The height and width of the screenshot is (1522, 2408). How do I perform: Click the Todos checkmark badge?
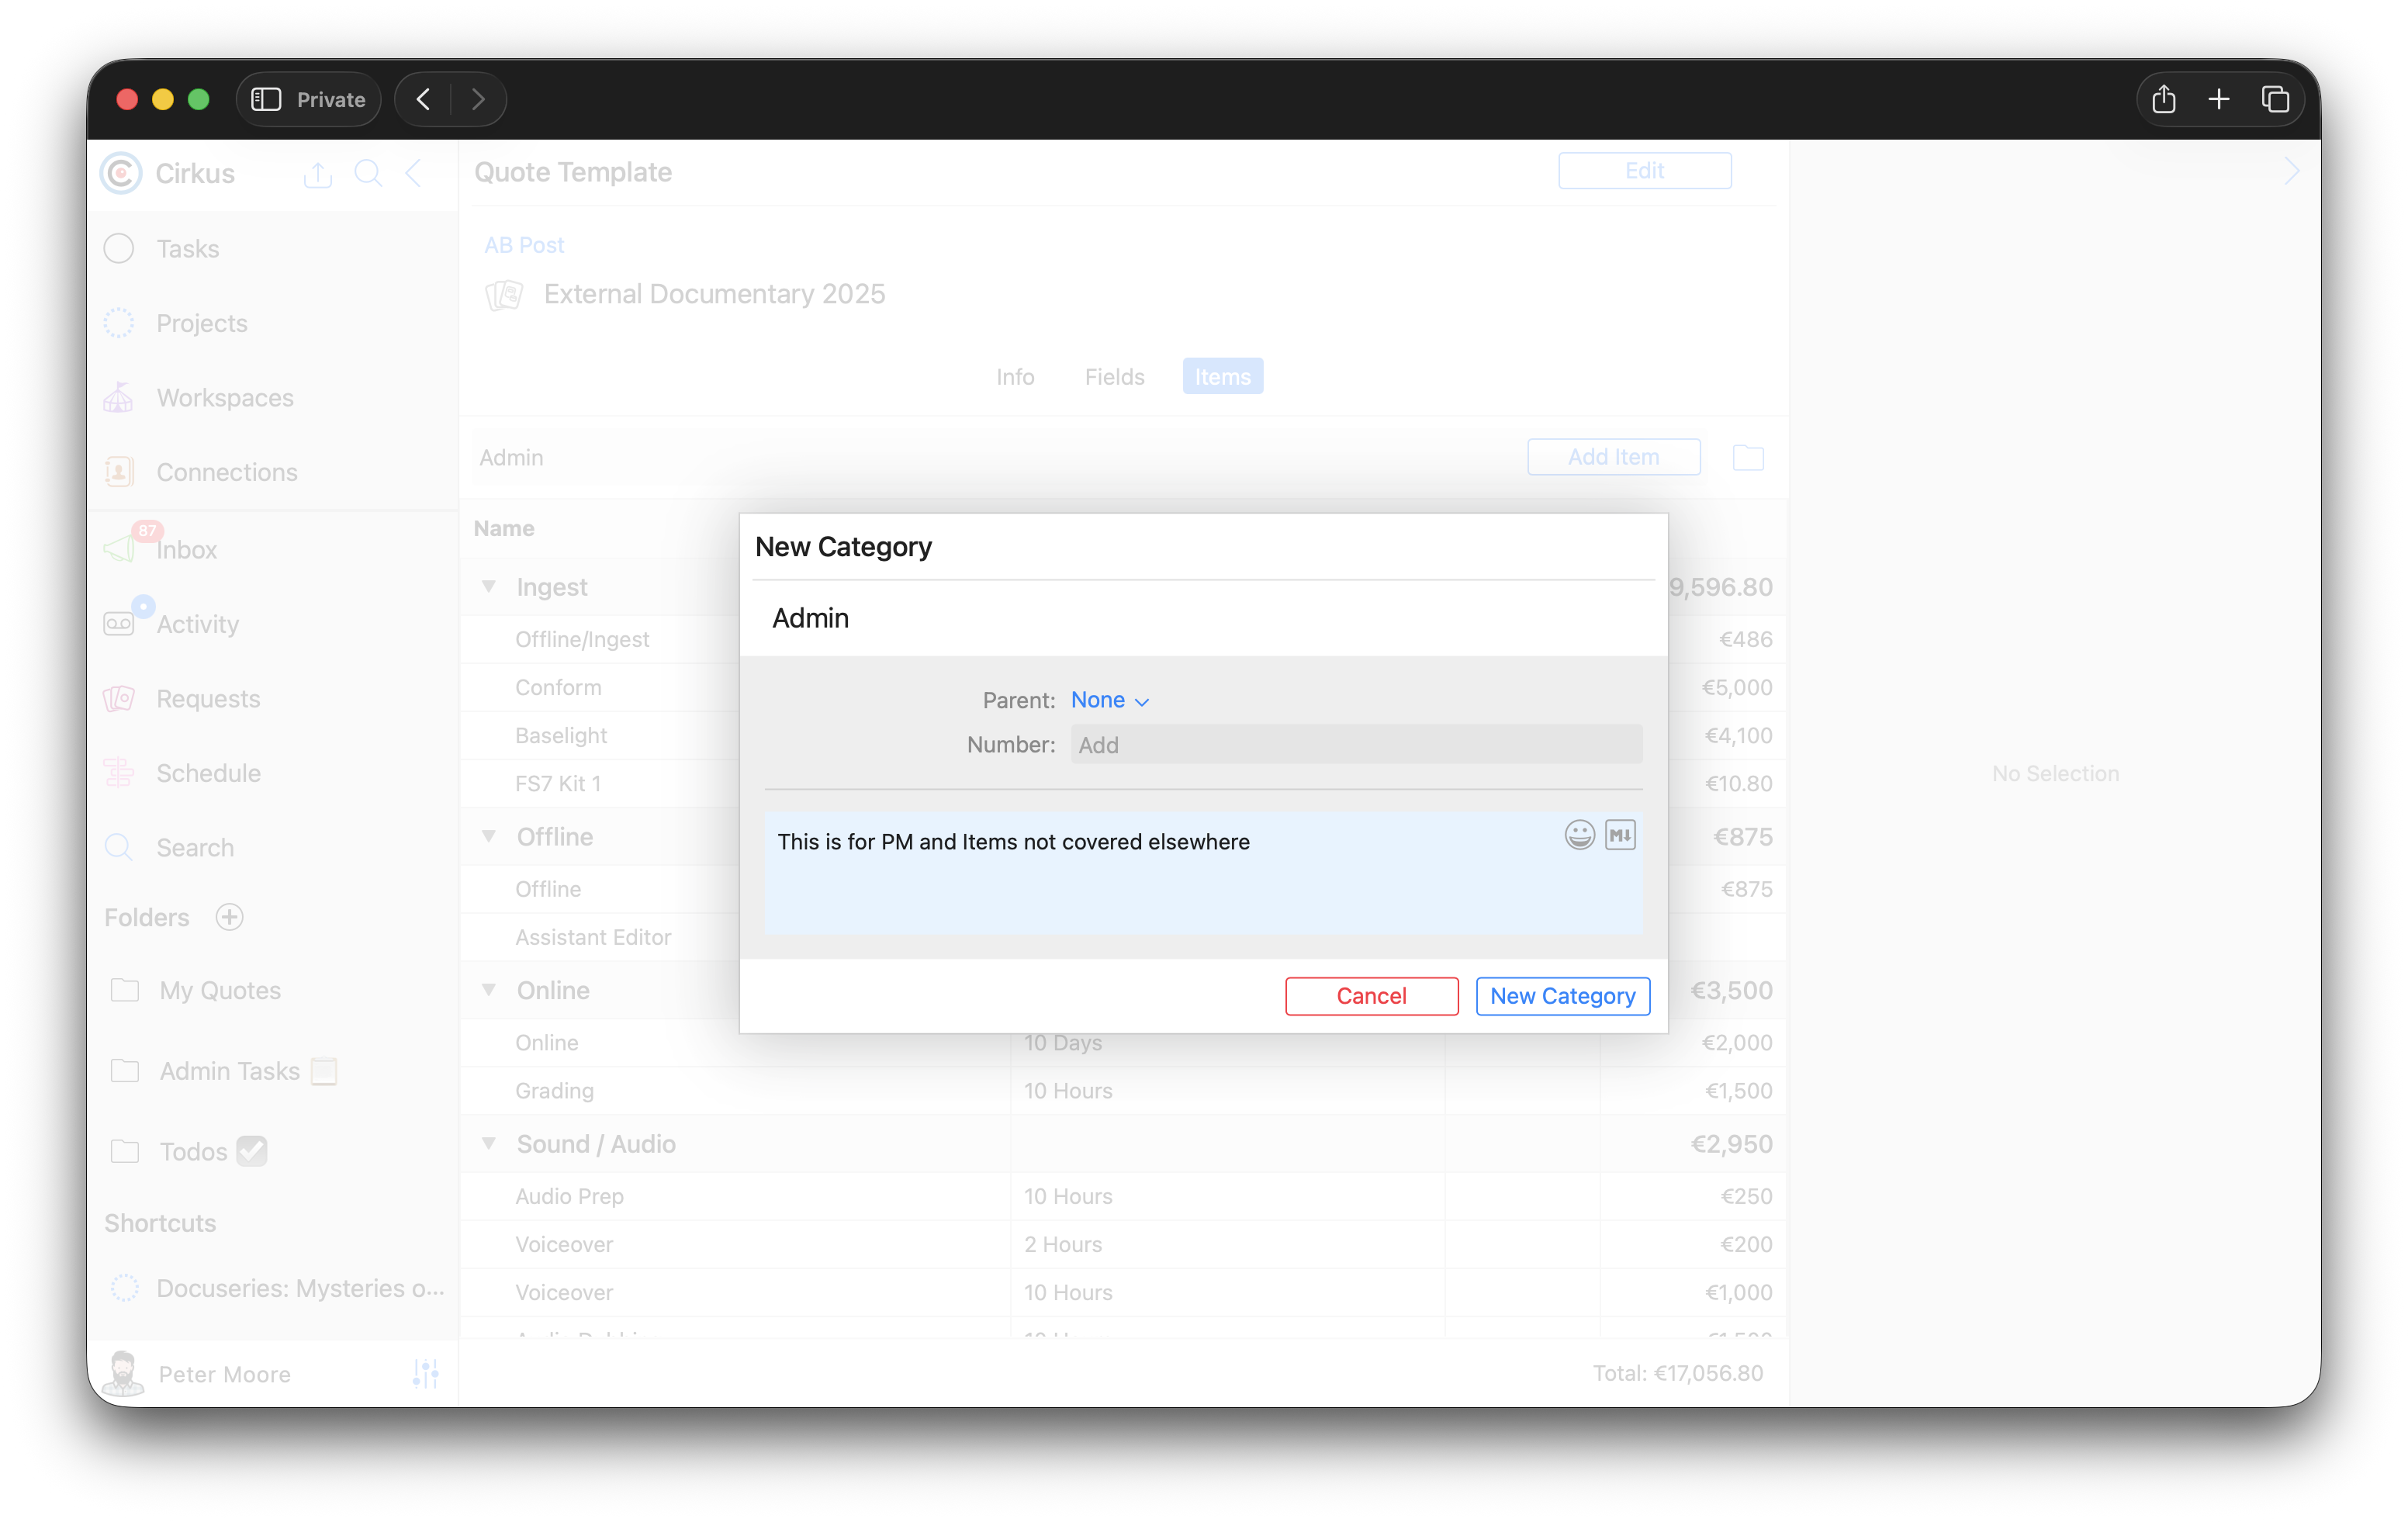coord(252,1151)
